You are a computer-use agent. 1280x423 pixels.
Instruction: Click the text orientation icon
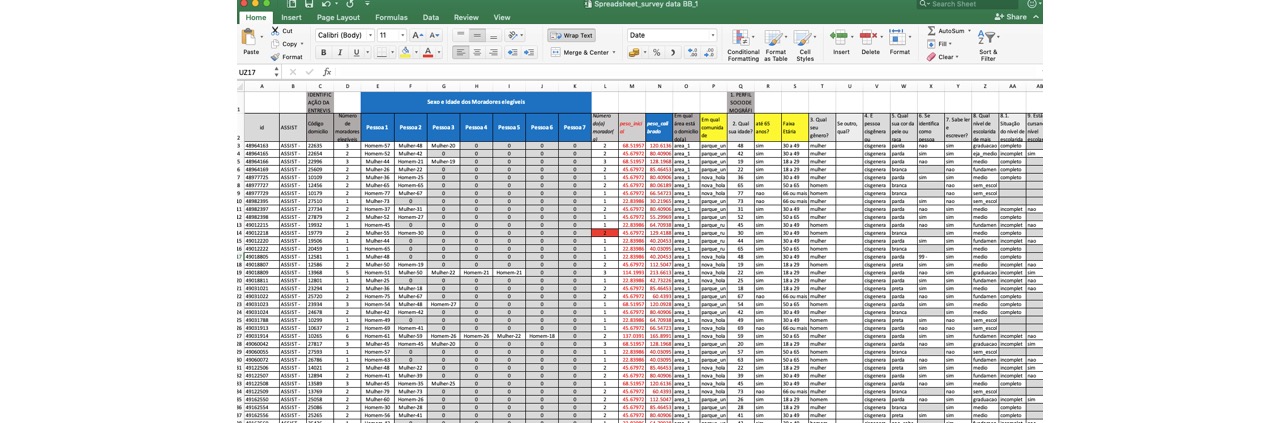(x=513, y=35)
